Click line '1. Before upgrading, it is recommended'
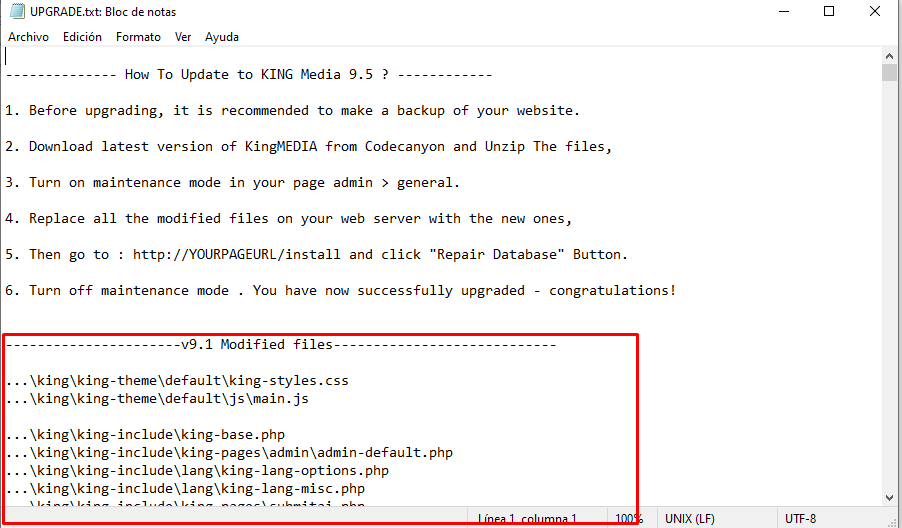Screen dimensions: 902x528 coord(292,110)
